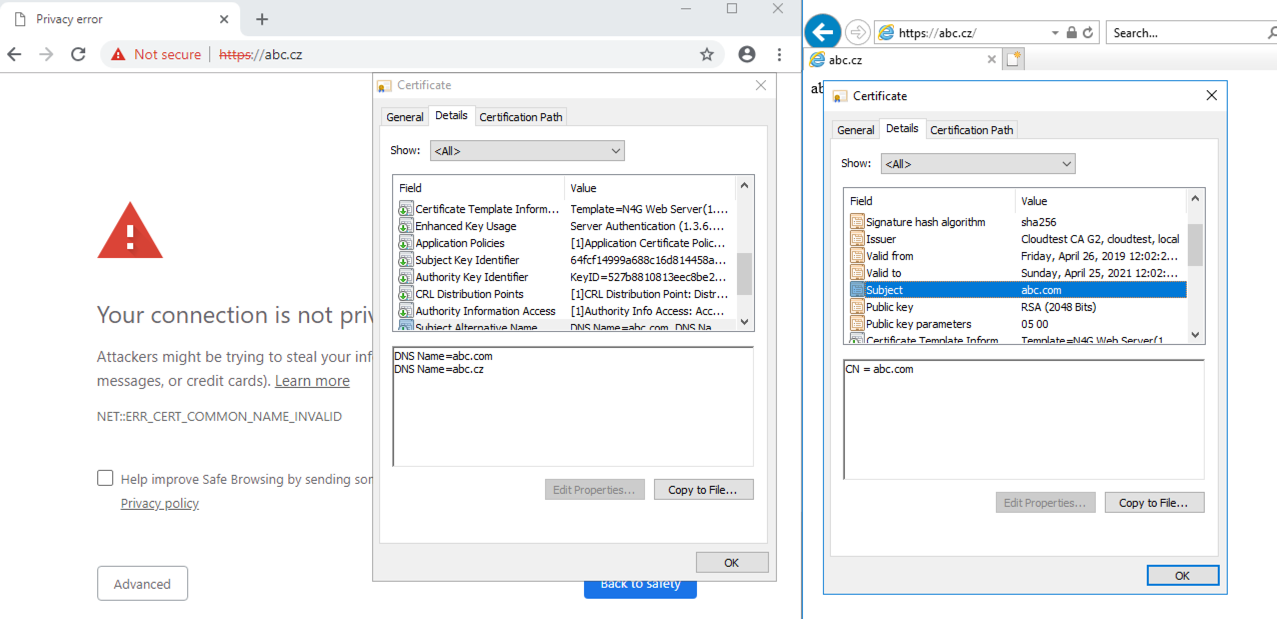Image resolution: width=1277 pixels, height=619 pixels.
Task: Open a new Chrome tab with plus
Action: point(262,19)
